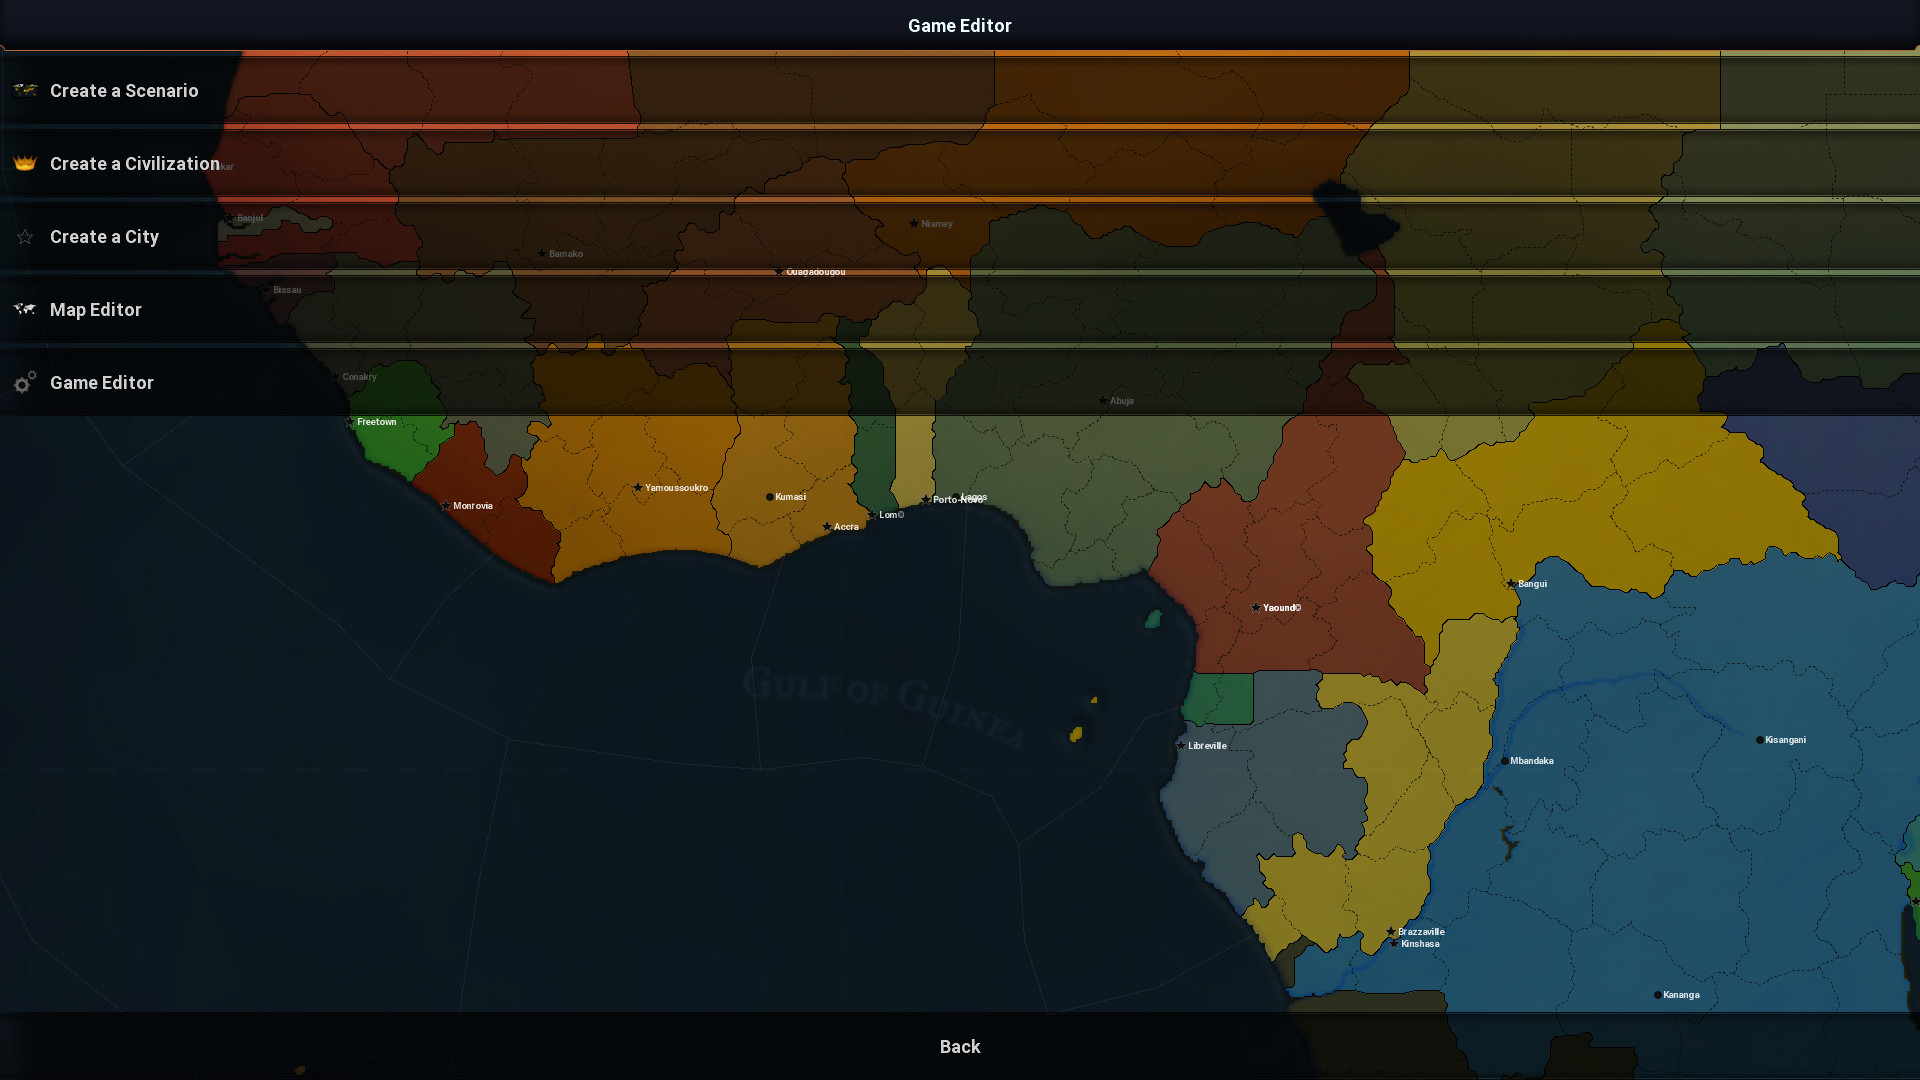Choose the Create a Civilization label

tap(135, 164)
